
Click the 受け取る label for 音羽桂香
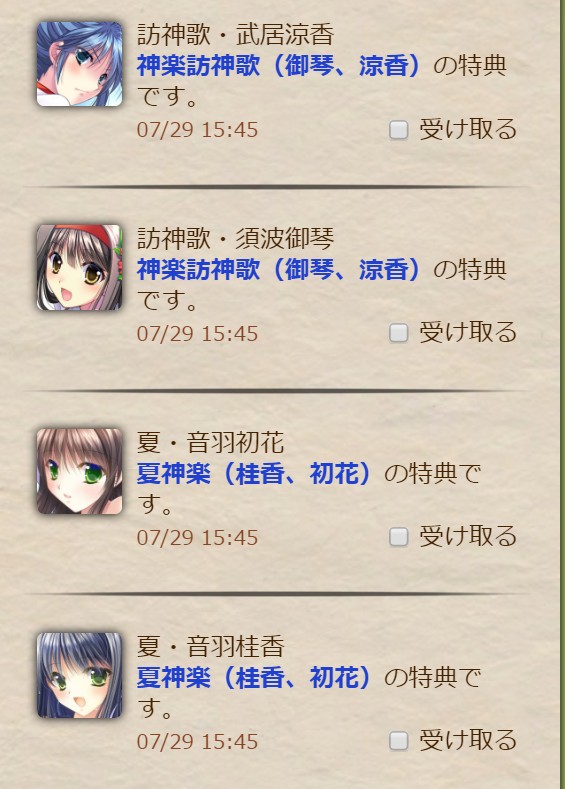468,740
